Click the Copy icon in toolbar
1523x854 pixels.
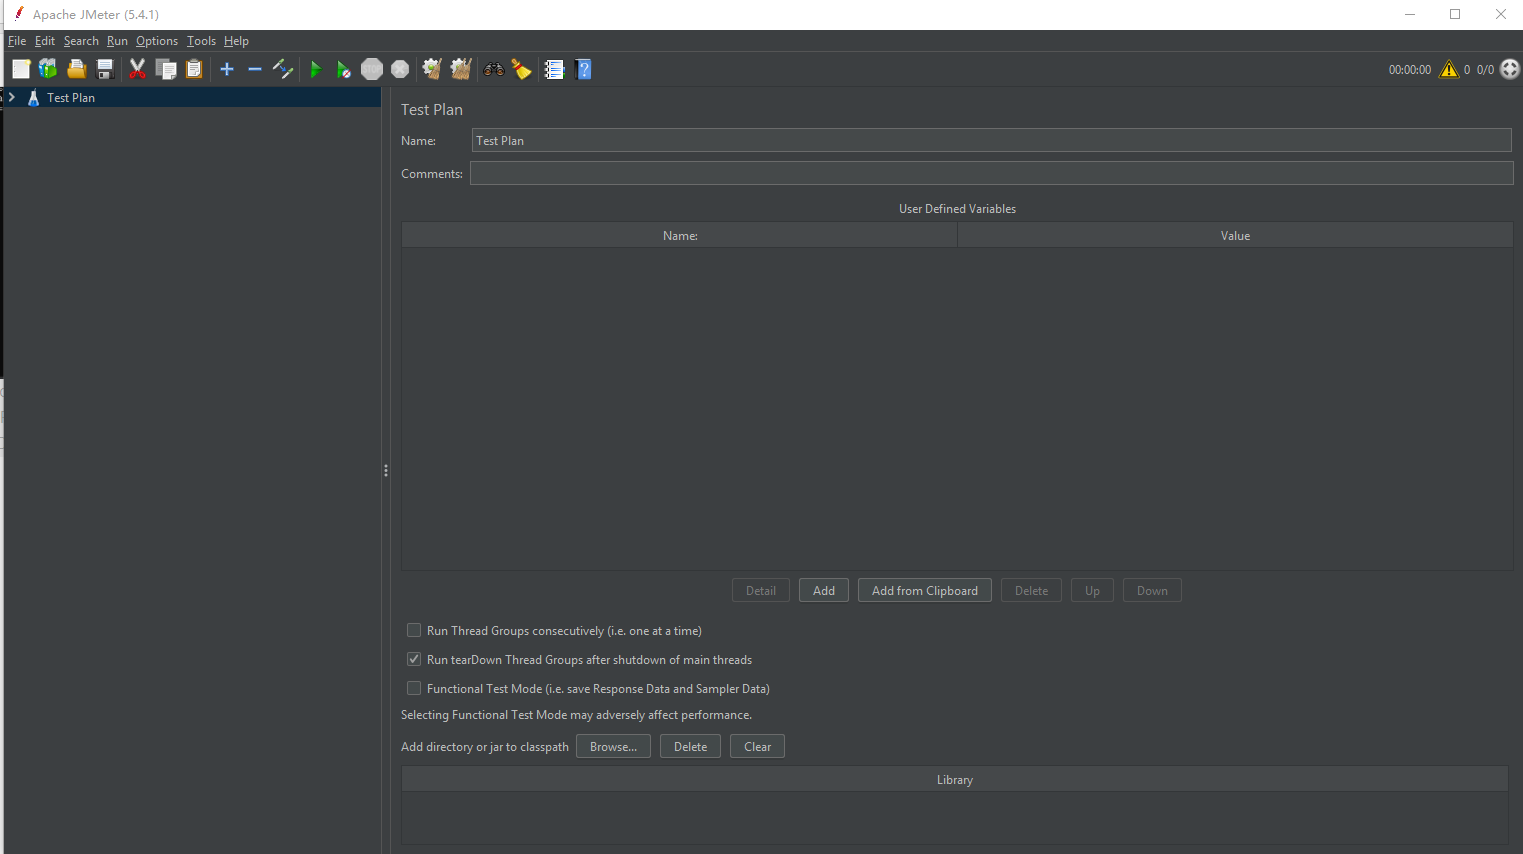click(x=166, y=69)
